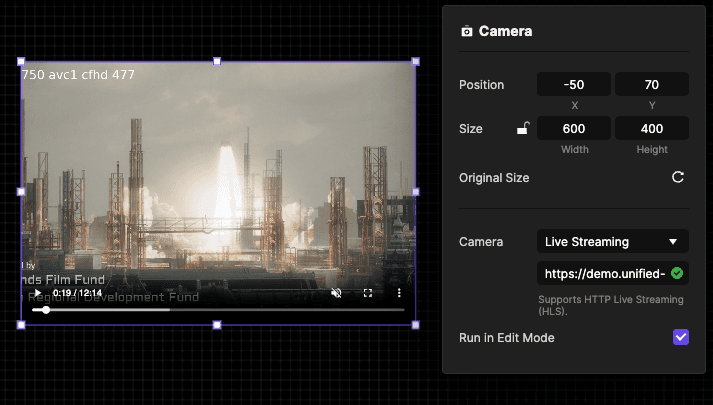The image size is (713, 405).
Task: Edit the Height value field
Action: coord(652,129)
